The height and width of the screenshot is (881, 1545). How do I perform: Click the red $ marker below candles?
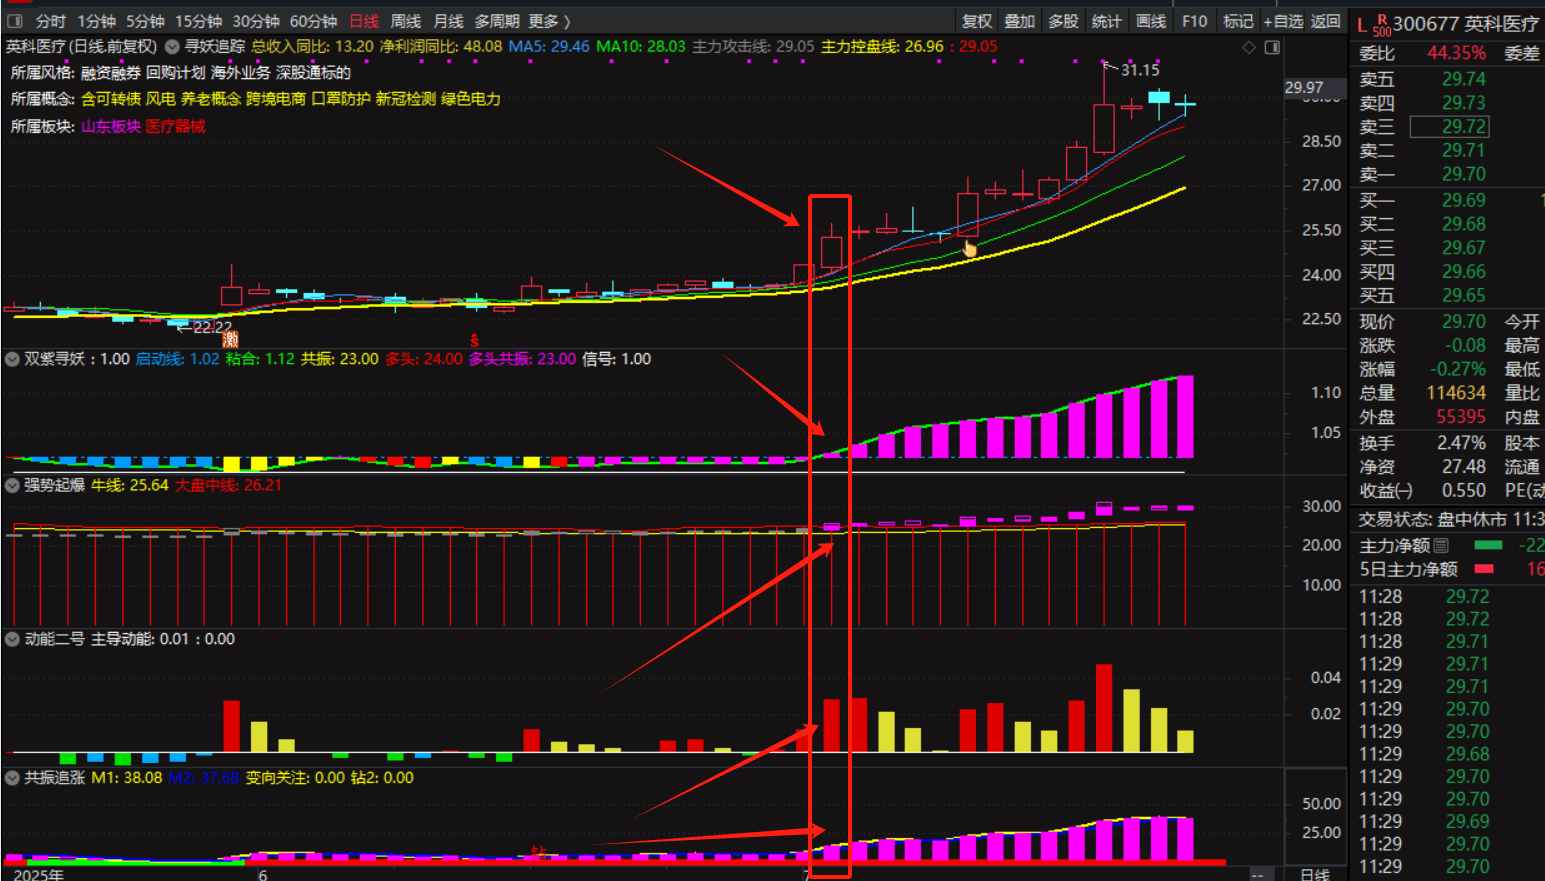[474, 341]
